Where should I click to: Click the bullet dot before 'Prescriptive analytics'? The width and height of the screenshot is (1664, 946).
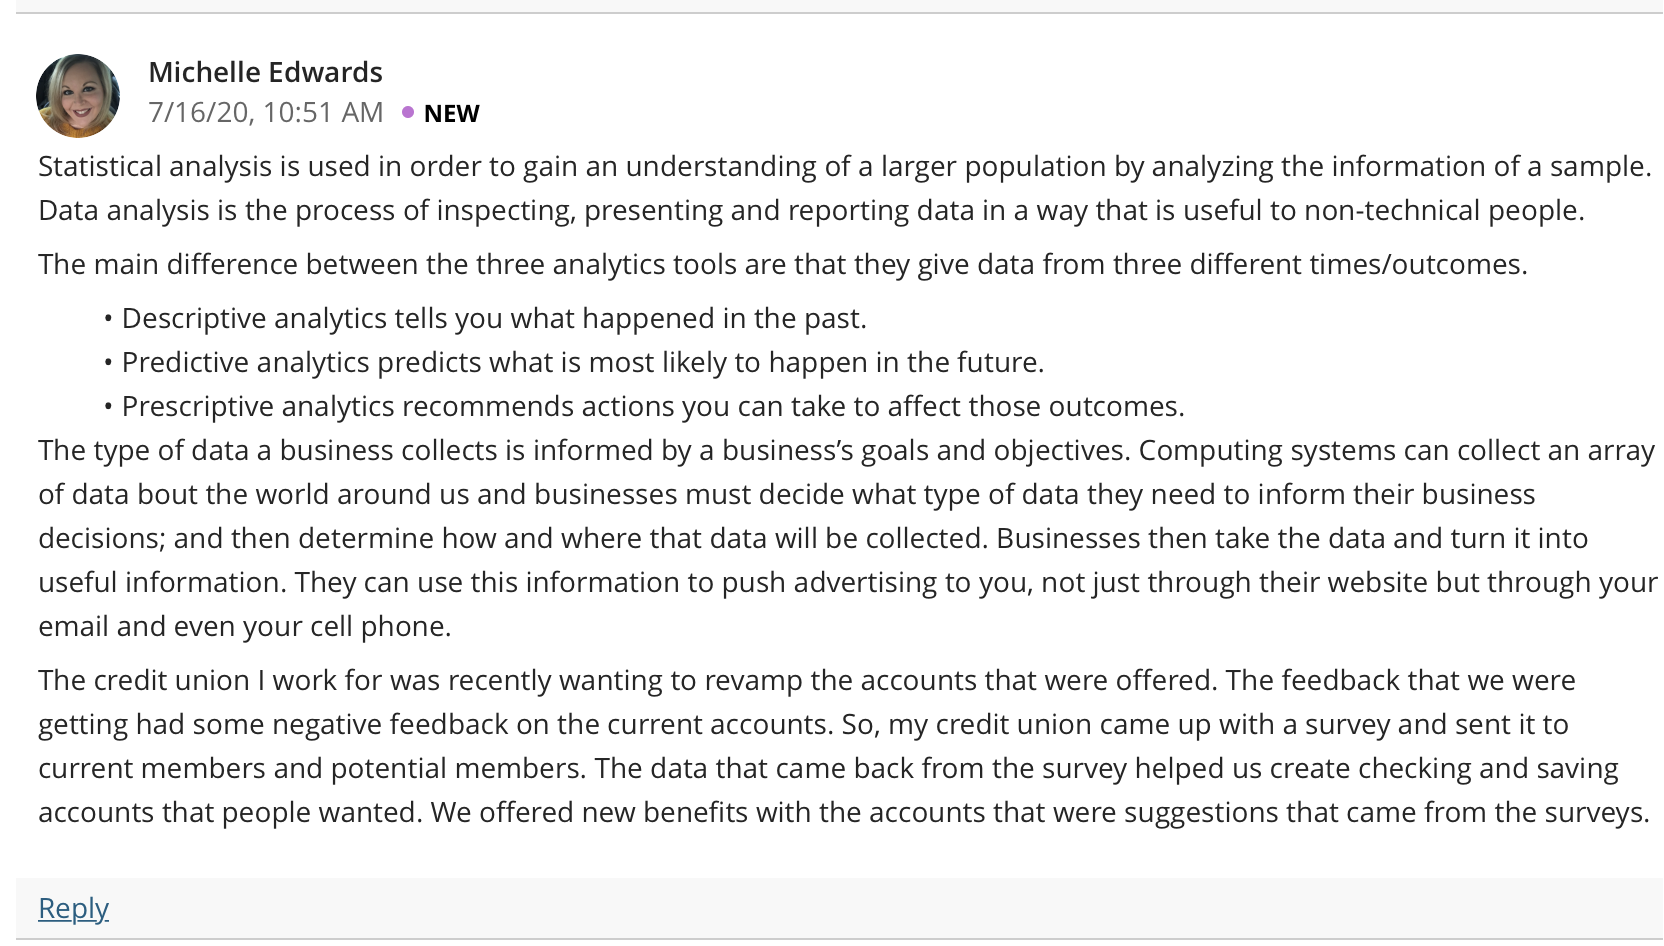click(x=107, y=407)
